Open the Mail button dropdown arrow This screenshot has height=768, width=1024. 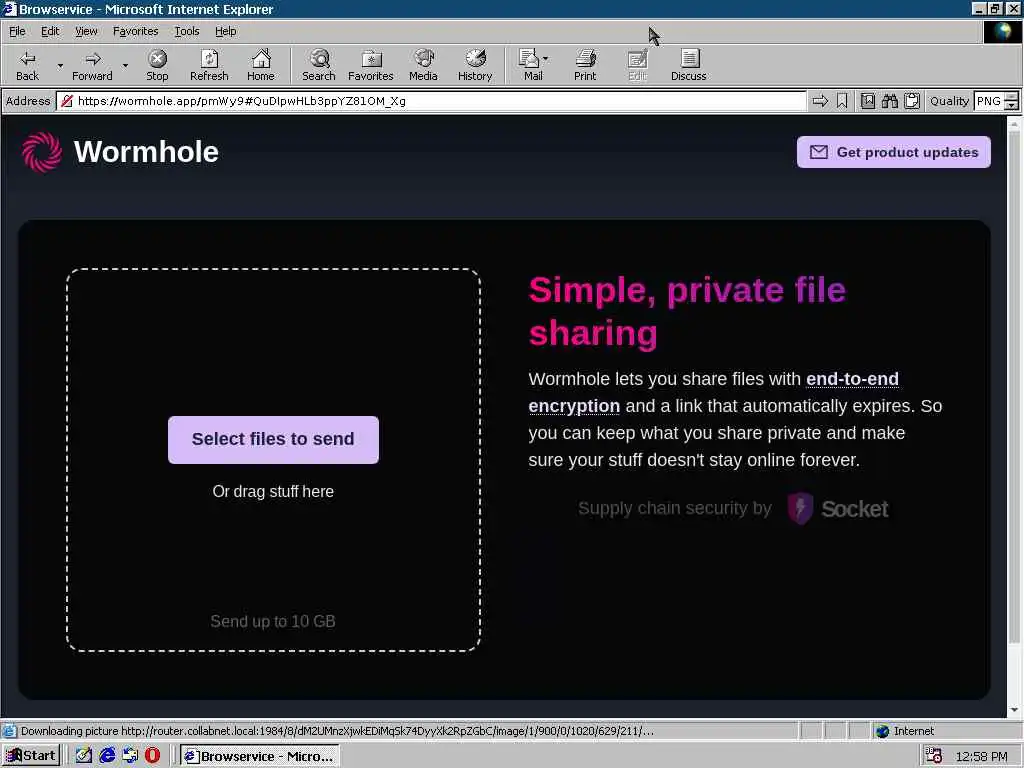(x=545, y=59)
